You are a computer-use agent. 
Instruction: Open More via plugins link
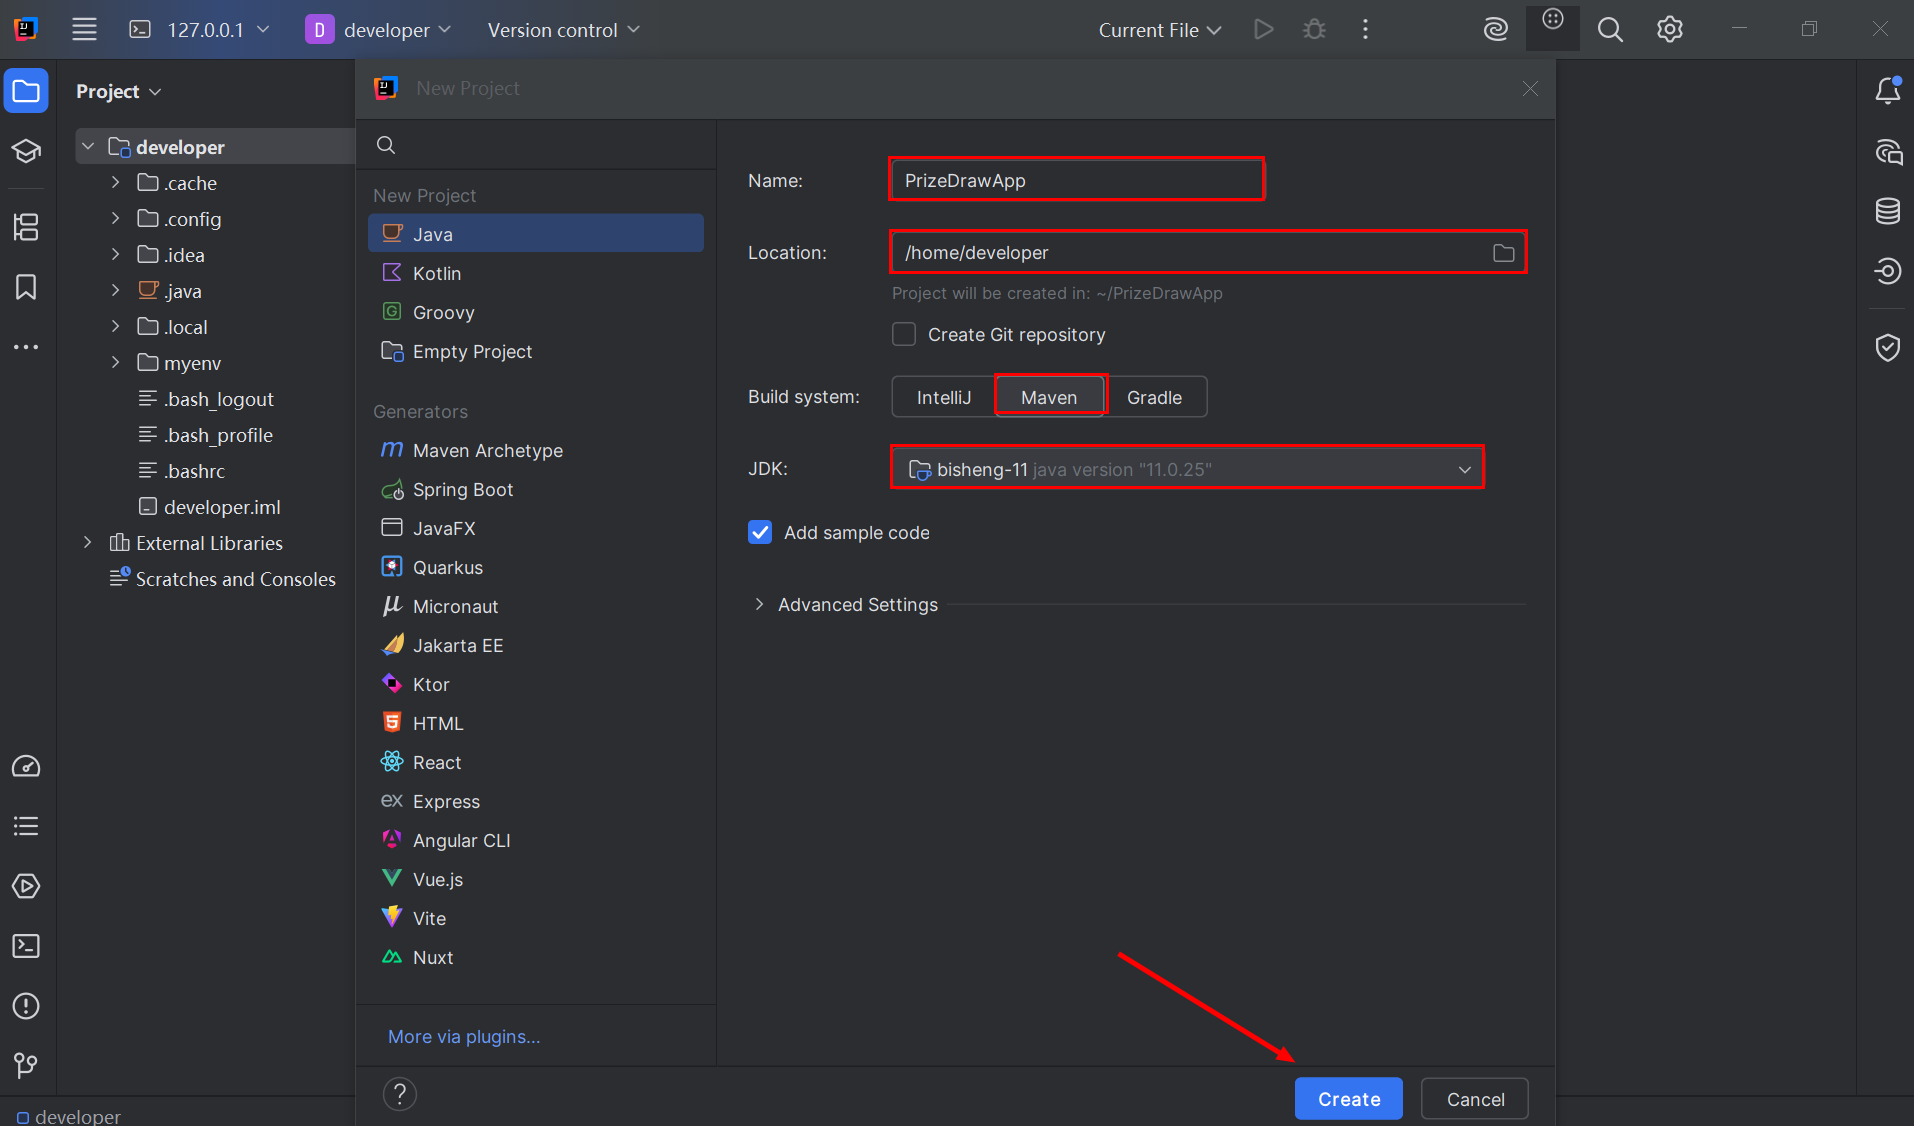point(464,1036)
